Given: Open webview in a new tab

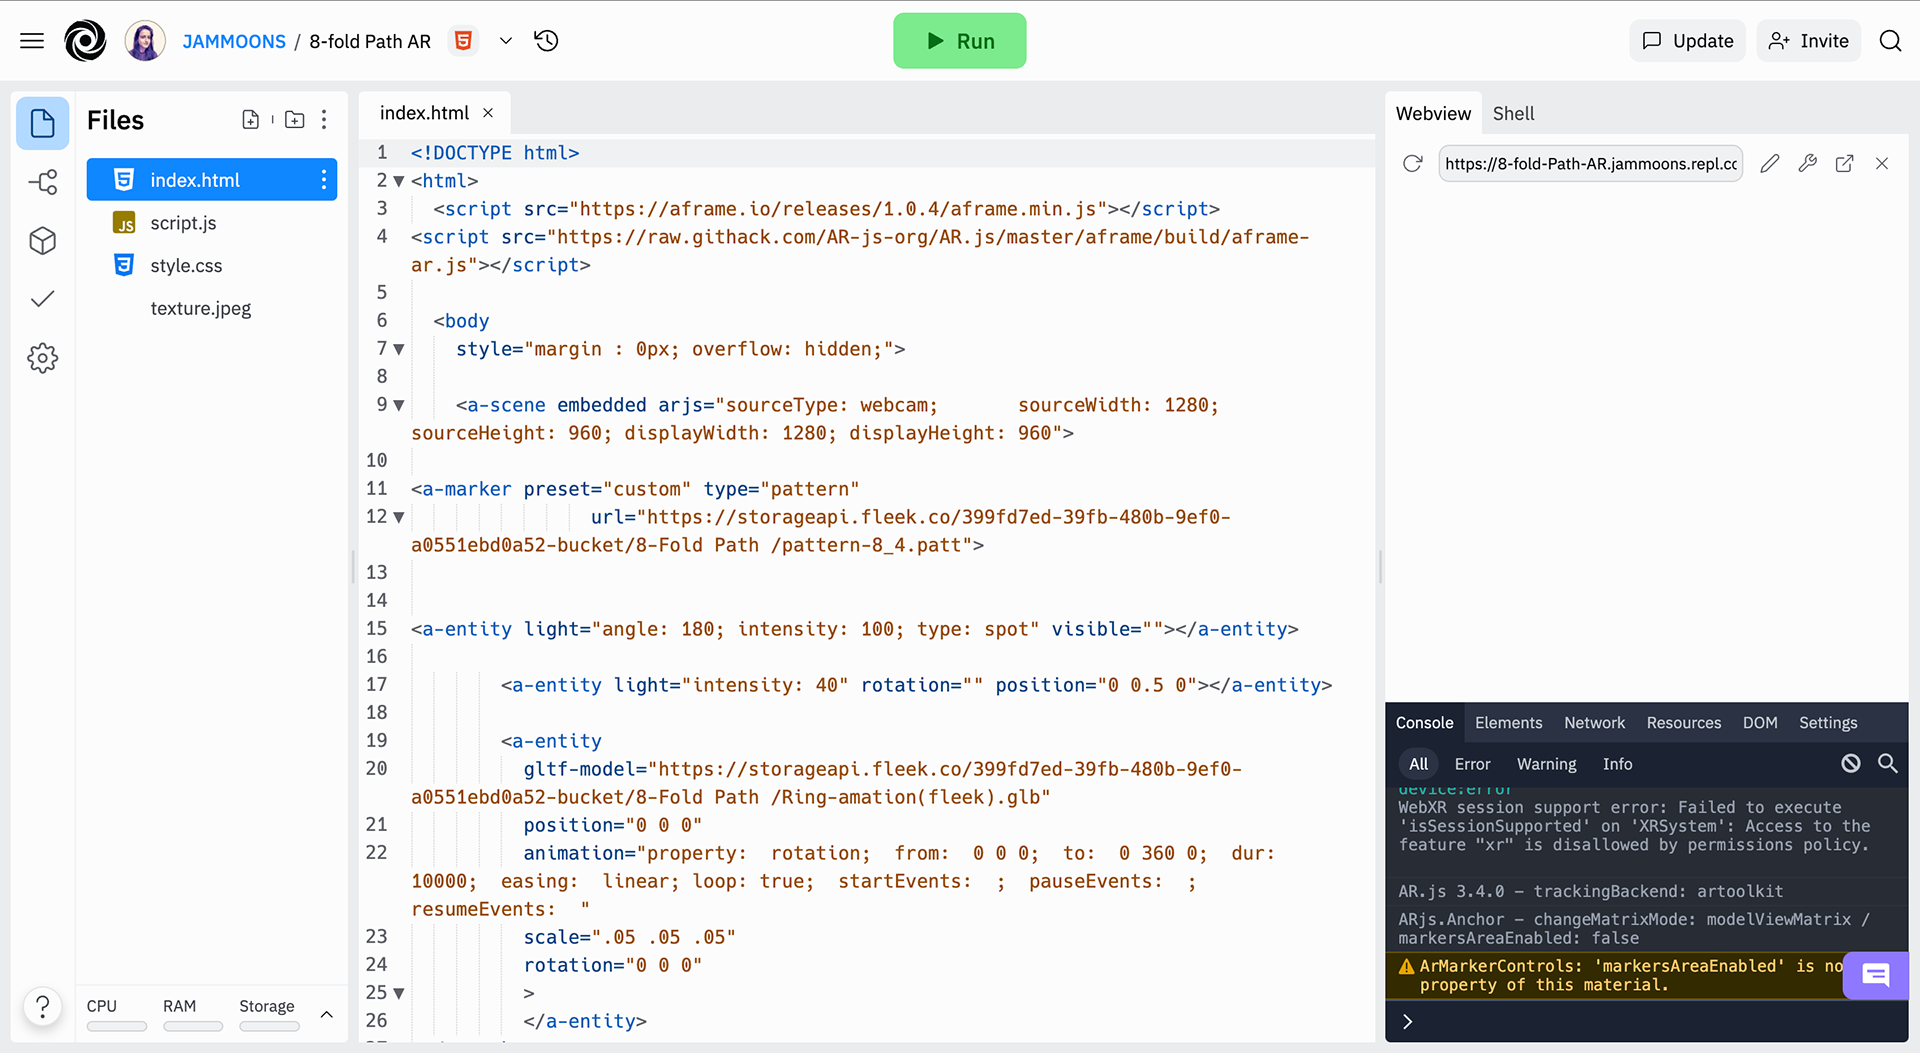Looking at the screenshot, I should pyautogui.click(x=1844, y=164).
